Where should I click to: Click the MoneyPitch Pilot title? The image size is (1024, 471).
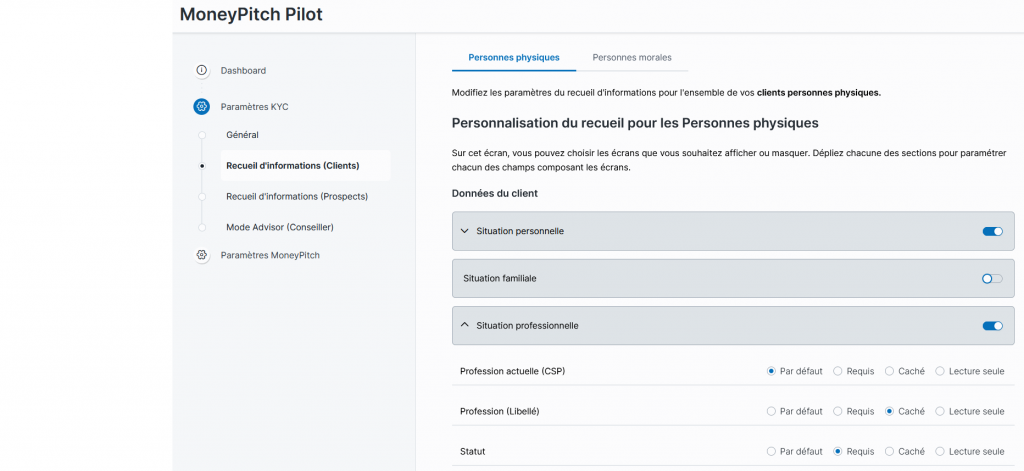point(251,15)
